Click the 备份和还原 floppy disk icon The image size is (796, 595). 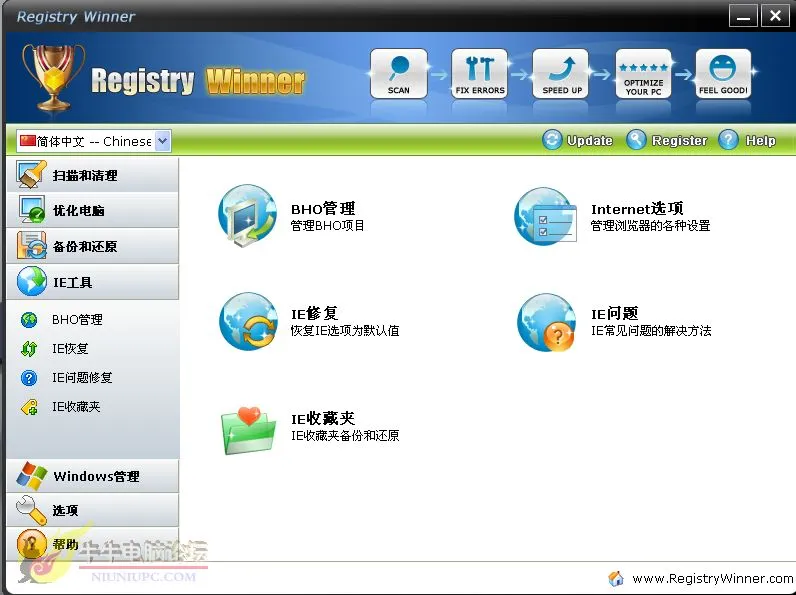pyautogui.click(x=31, y=245)
